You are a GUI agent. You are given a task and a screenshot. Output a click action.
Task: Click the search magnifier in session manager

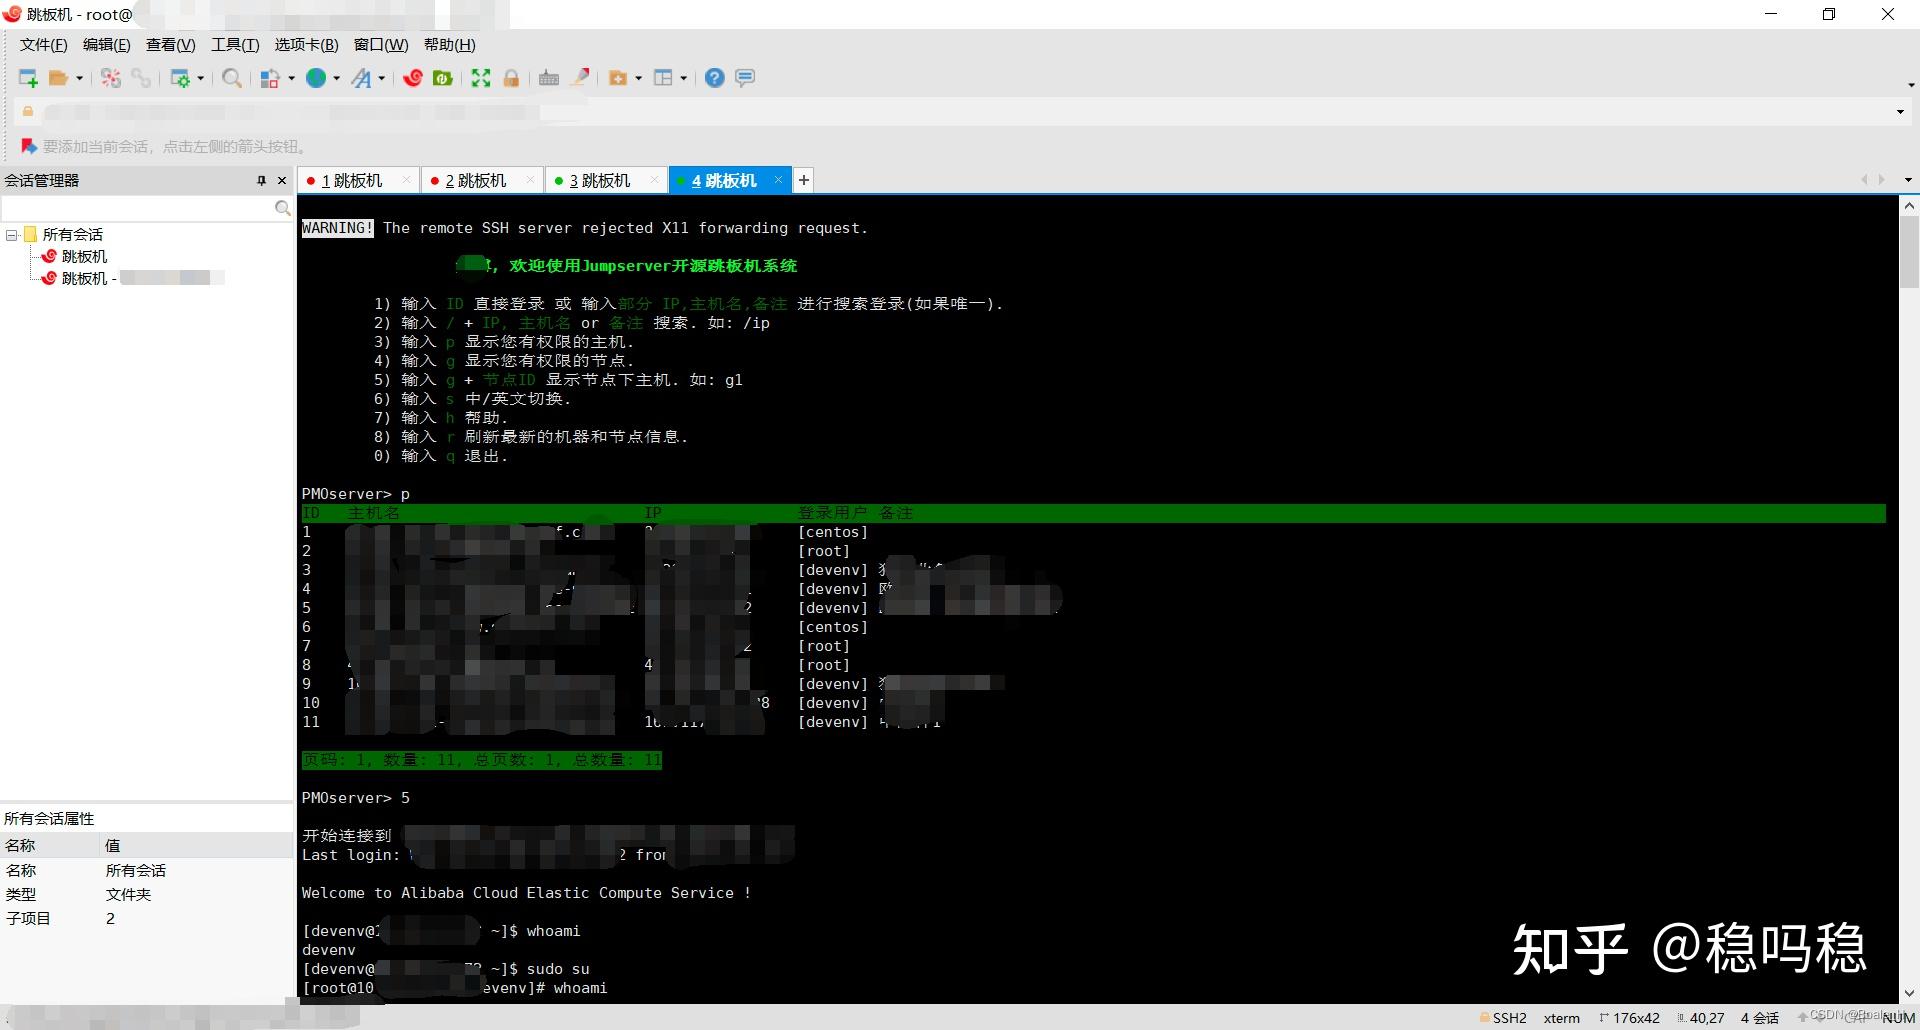click(283, 208)
